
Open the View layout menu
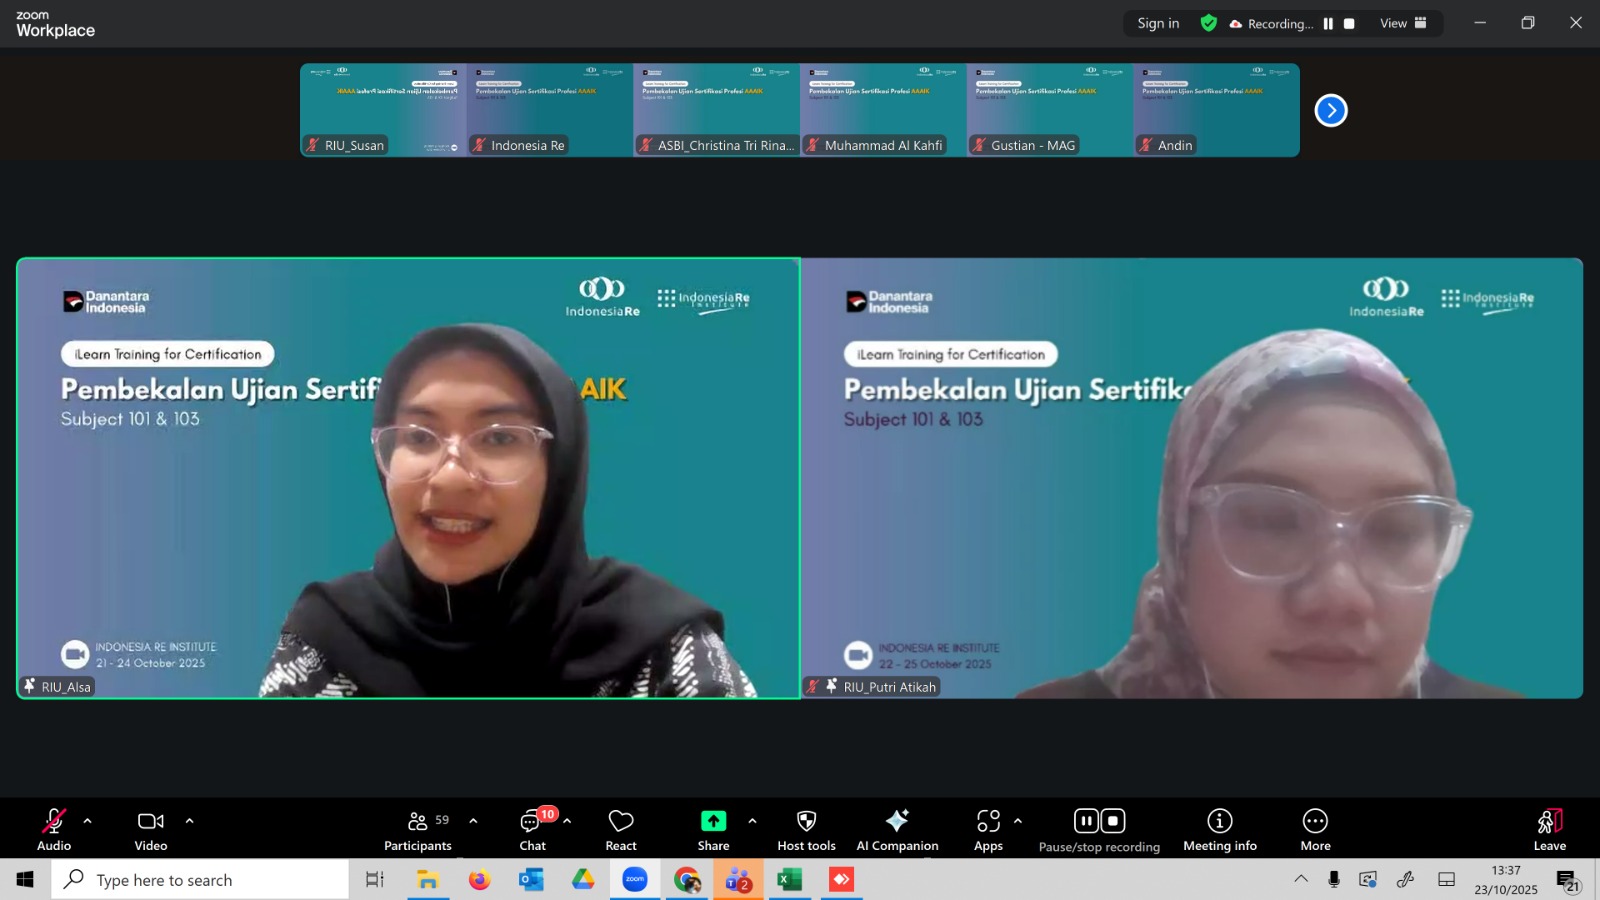1403,23
